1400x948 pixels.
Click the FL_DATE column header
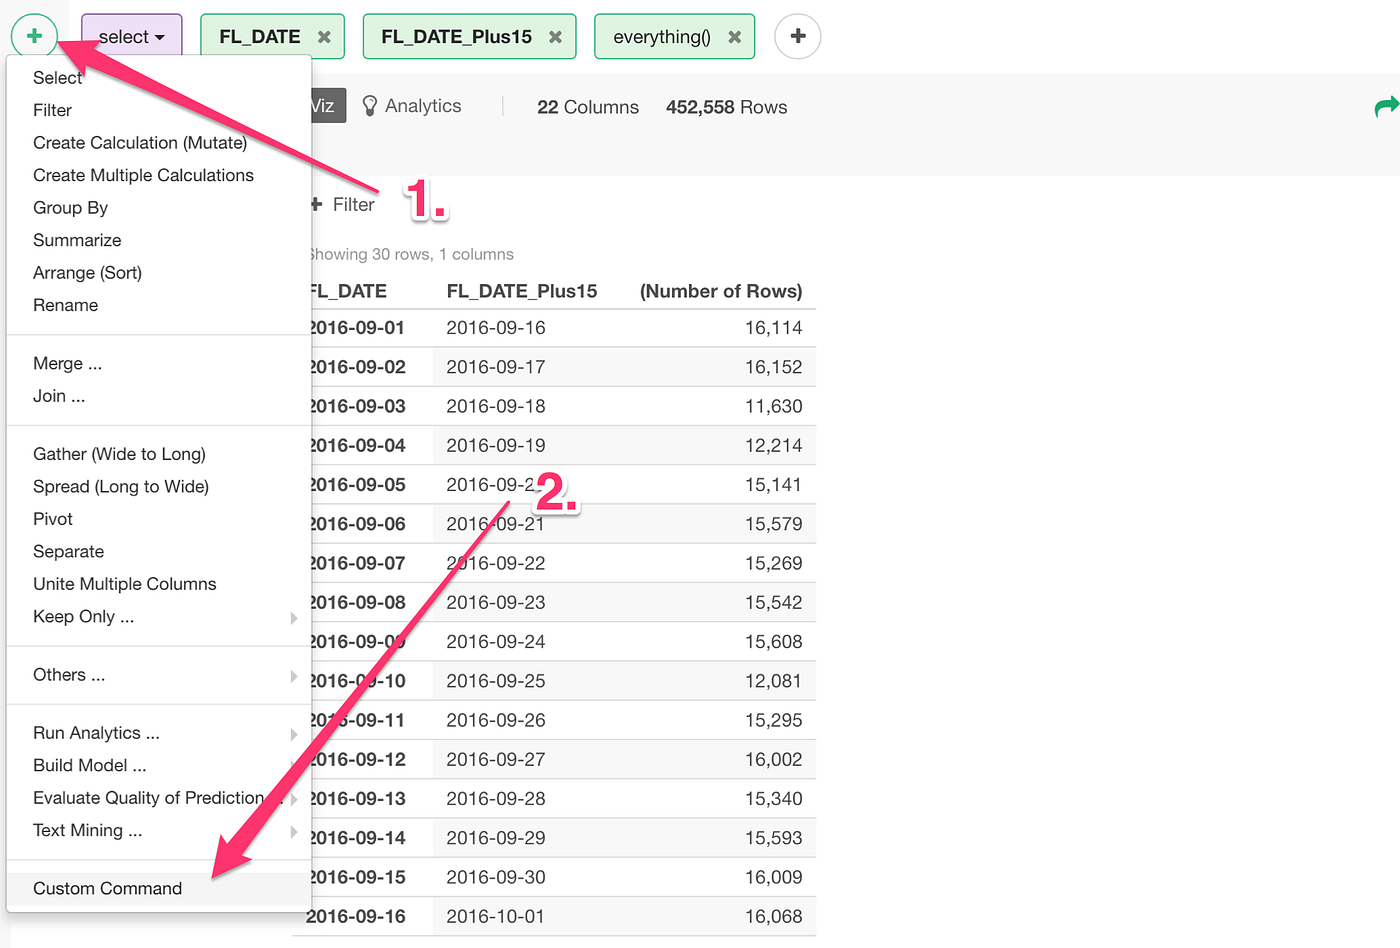point(347,291)
